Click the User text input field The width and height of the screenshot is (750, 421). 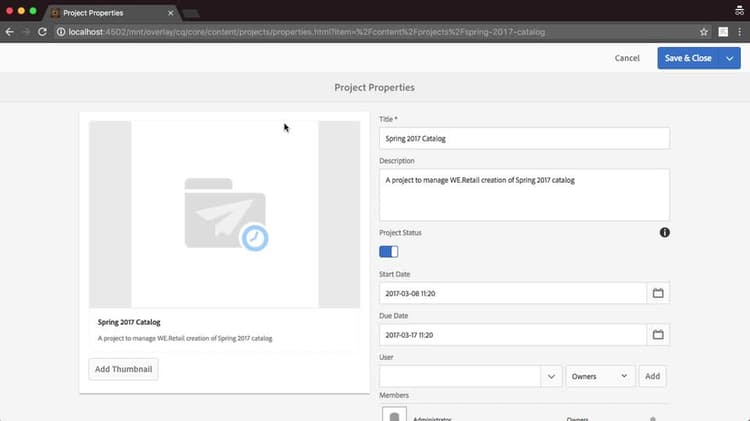tap(460, 377)
